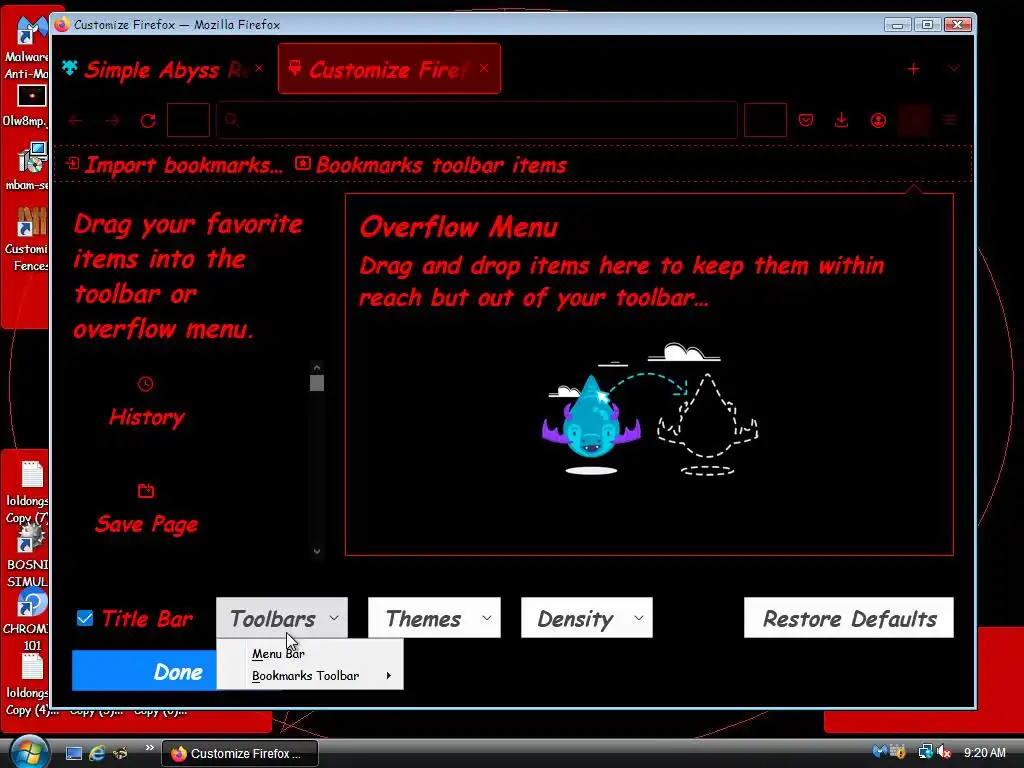This screenshot has width=1024, height=768.
Task: Close the Customize Firefox tab
Action: pyautogui.click(x=484, y=68)
